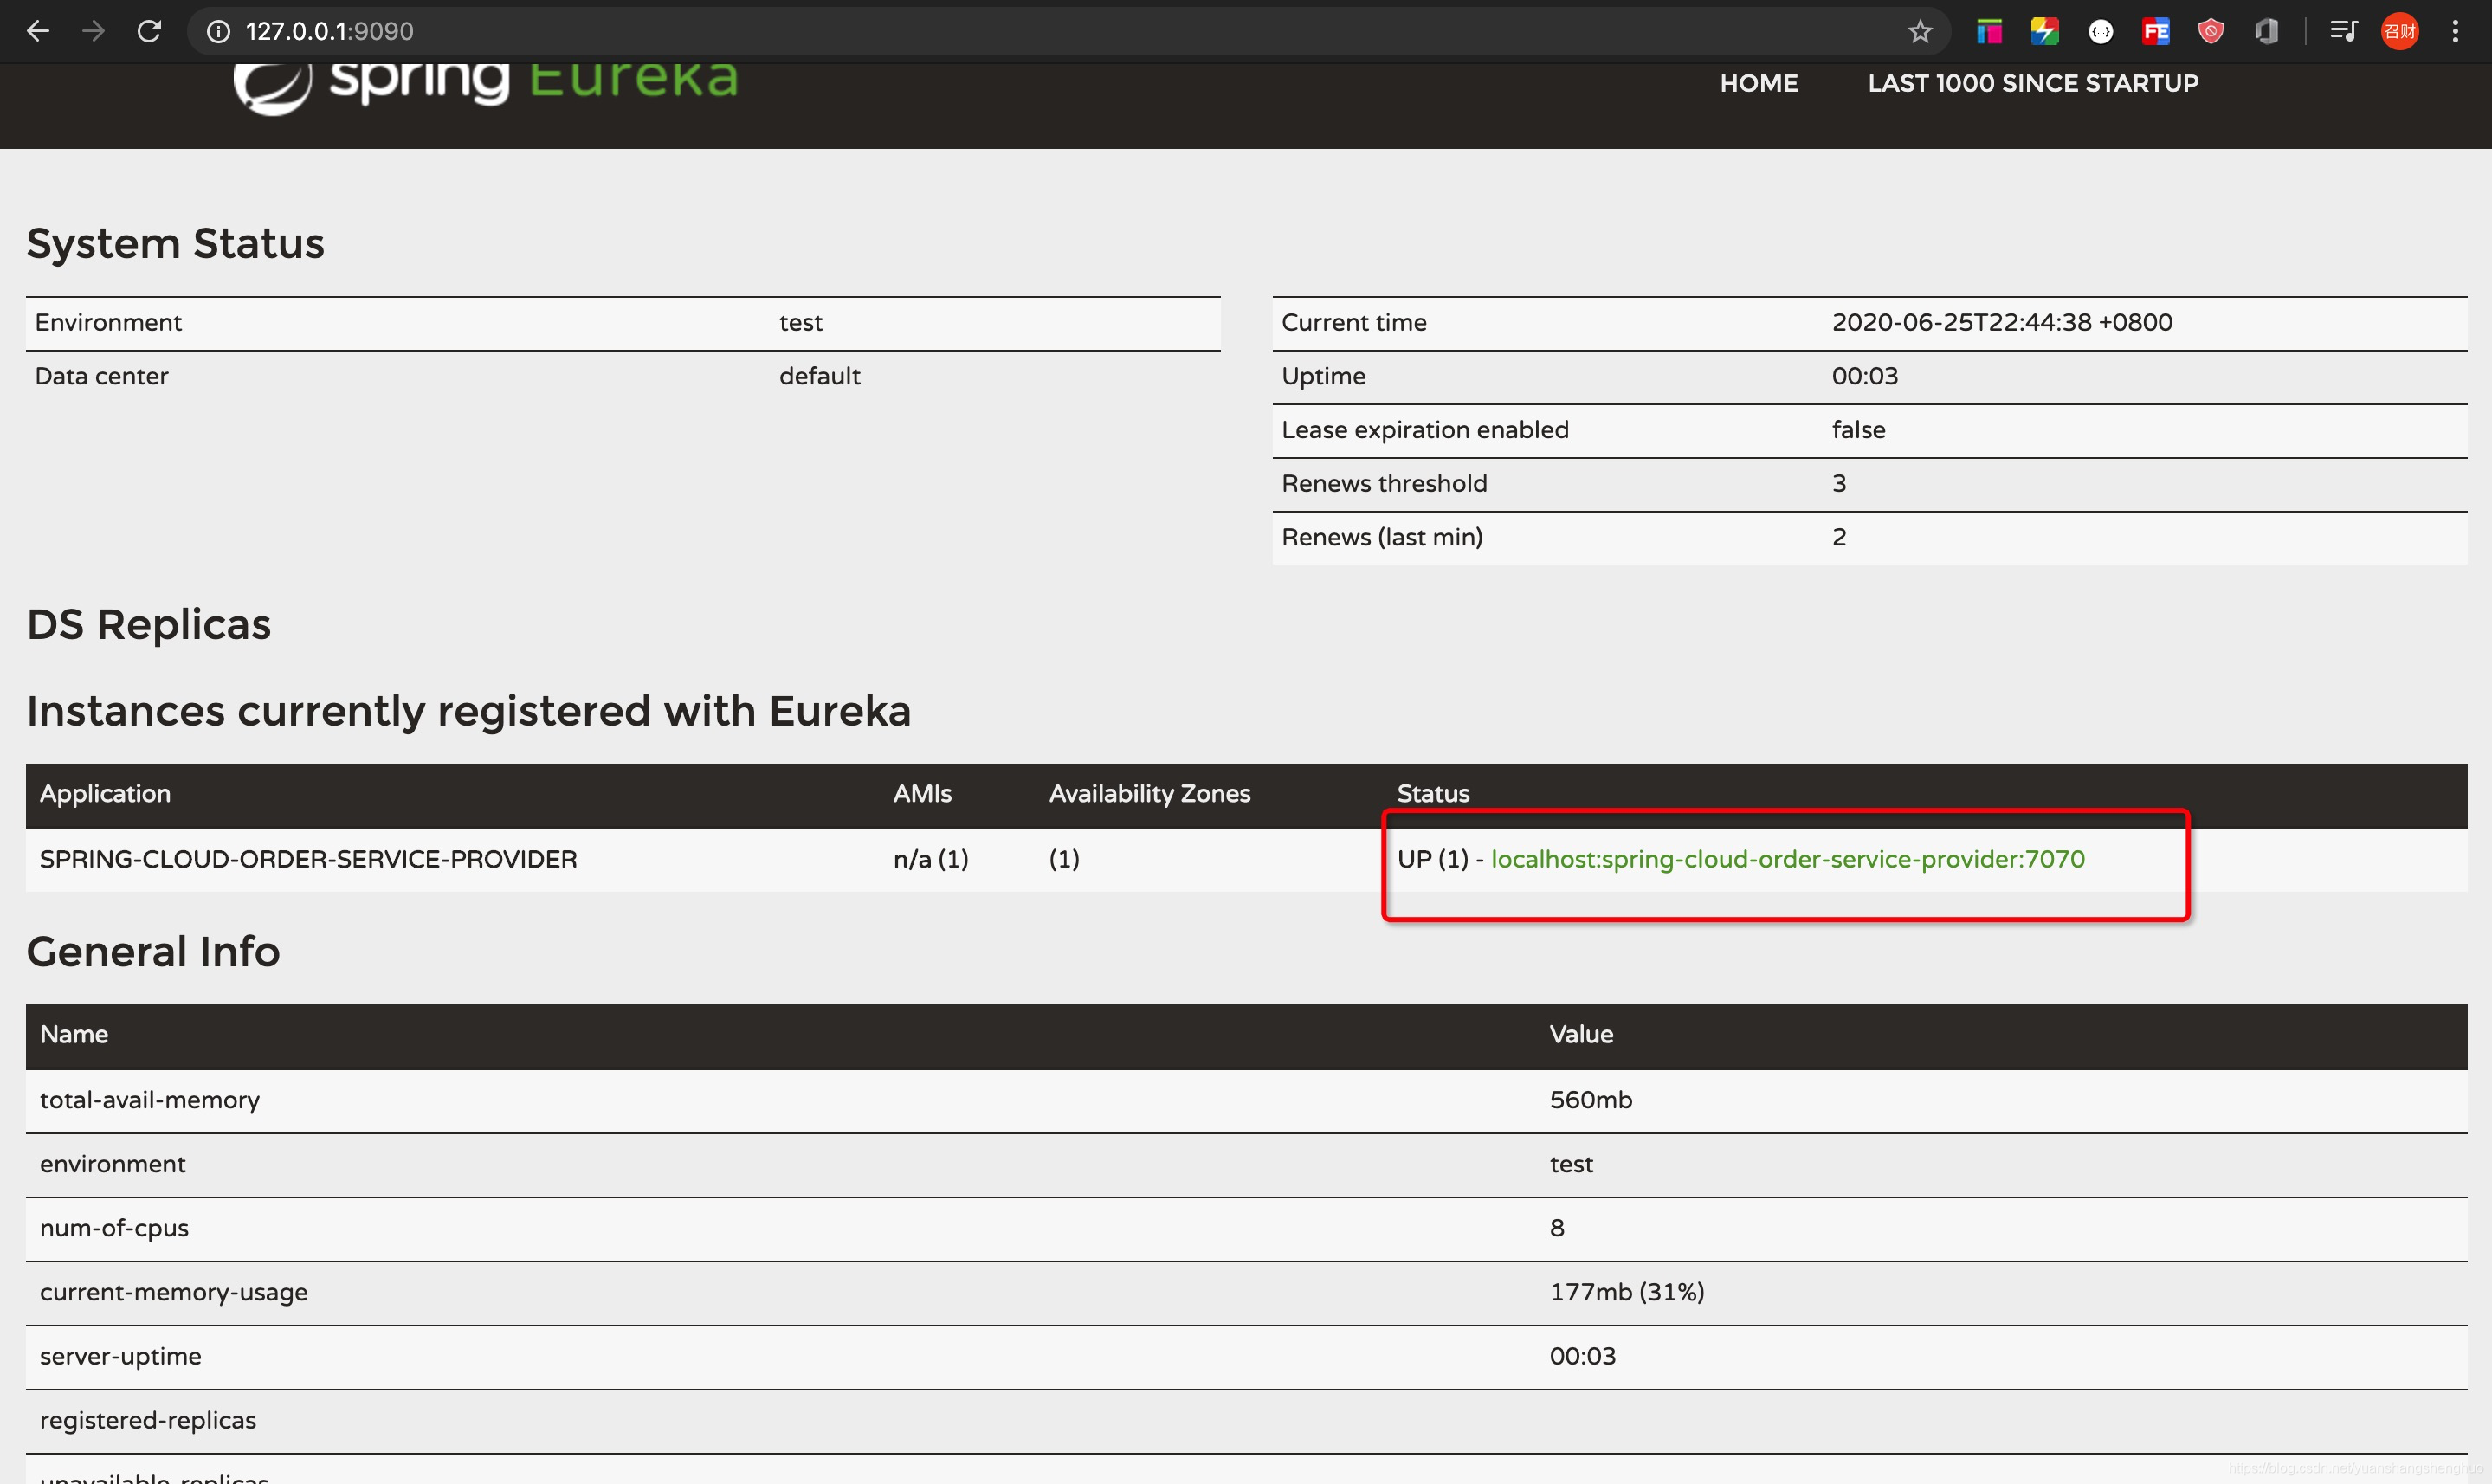Click the Environment label in System Status
This screenshot has height=1484, width=2492.
(108, 322)
